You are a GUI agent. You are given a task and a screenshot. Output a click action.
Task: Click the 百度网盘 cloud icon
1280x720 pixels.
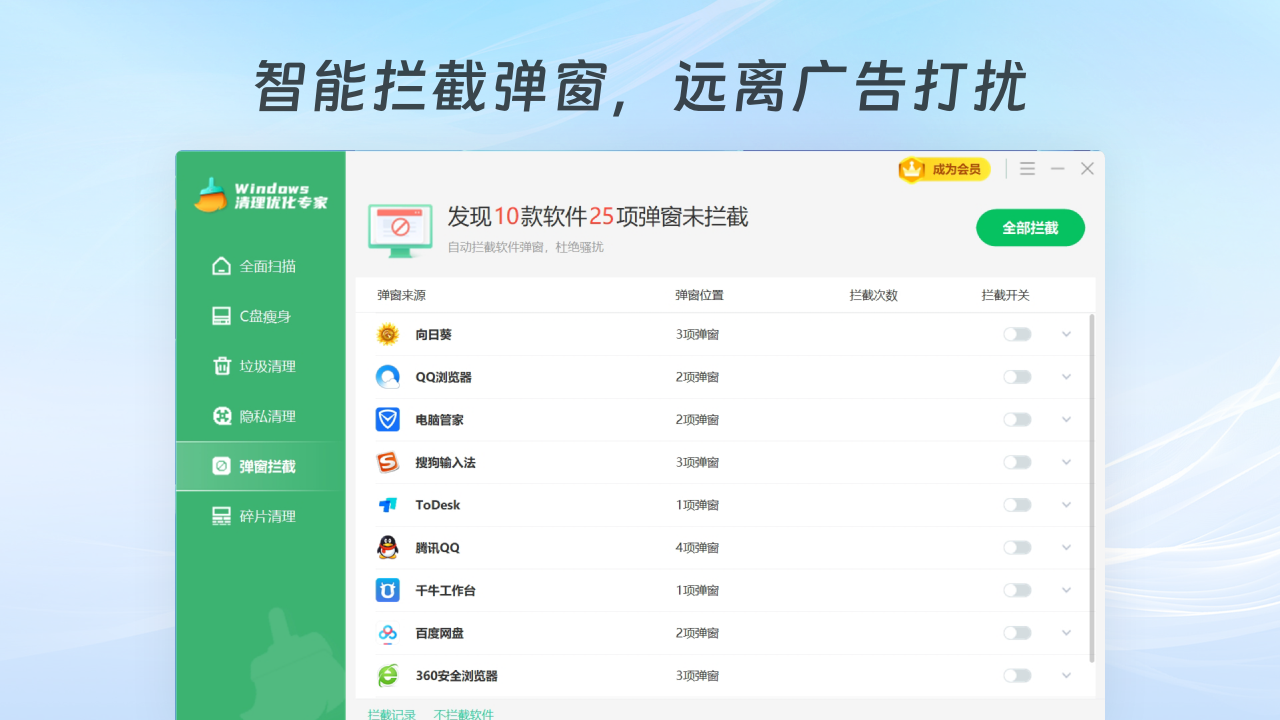tap(387, 633)
